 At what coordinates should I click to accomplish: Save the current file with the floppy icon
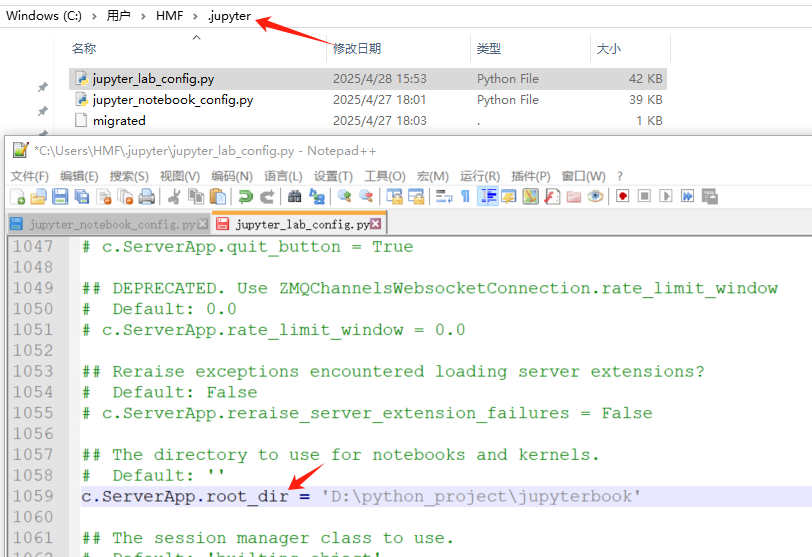60,197
